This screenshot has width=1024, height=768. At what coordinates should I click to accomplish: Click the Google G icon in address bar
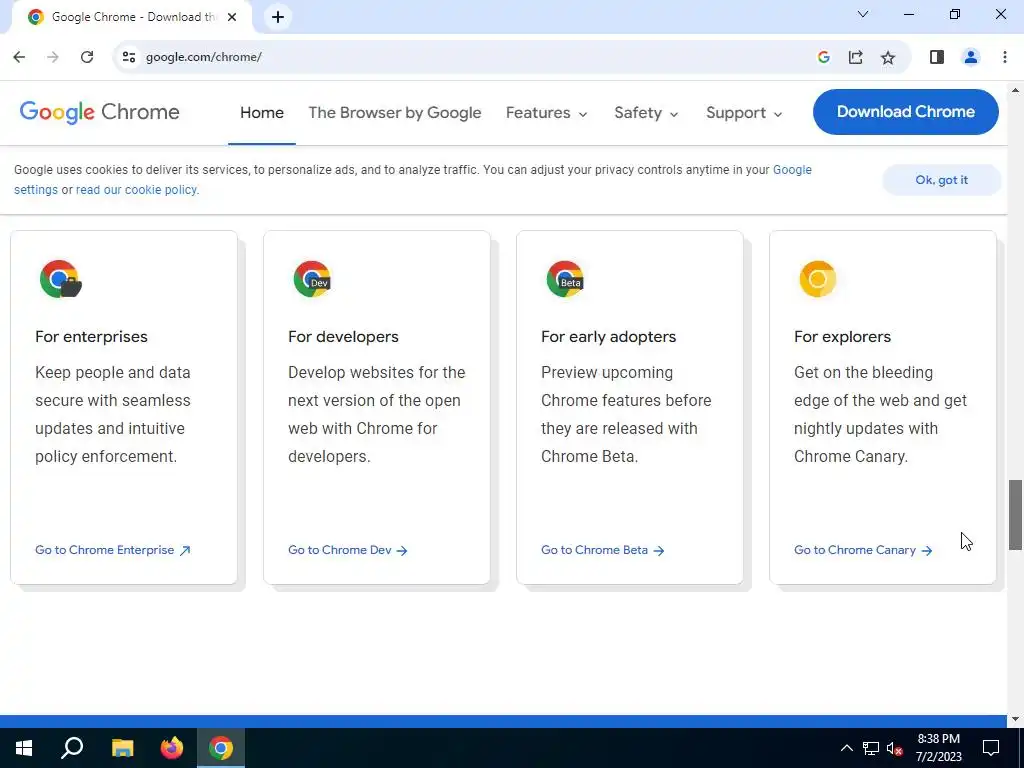(x=824, y=57)
